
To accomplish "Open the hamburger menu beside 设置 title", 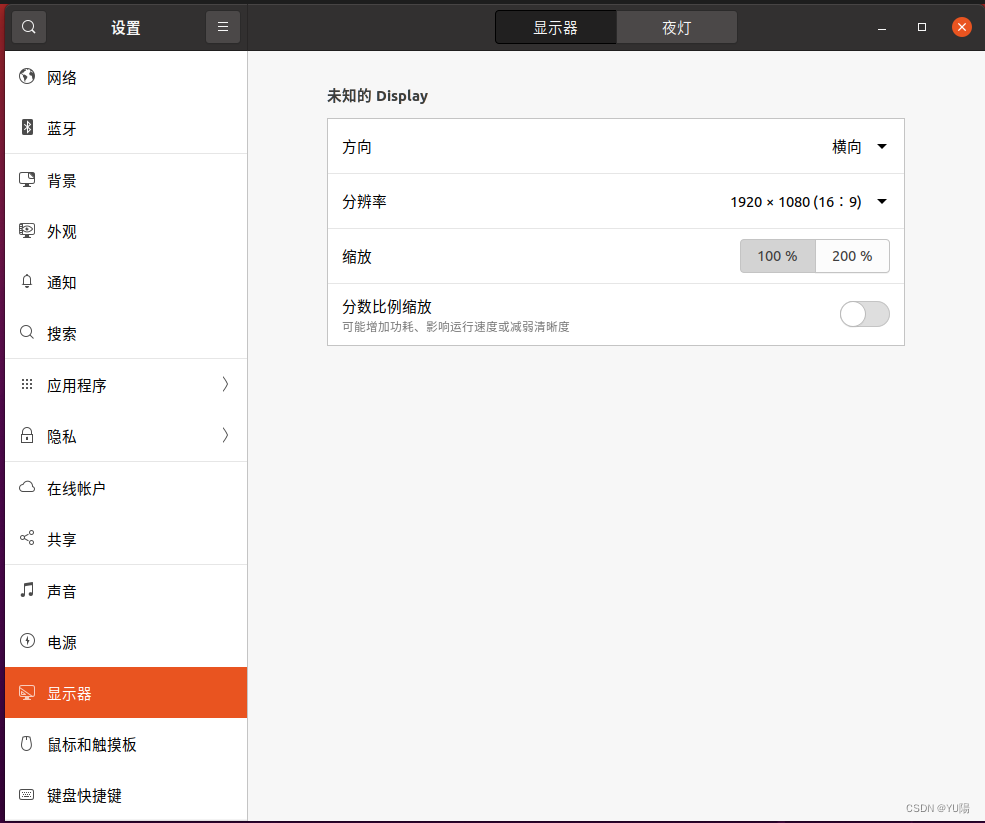I will (223, 27).
